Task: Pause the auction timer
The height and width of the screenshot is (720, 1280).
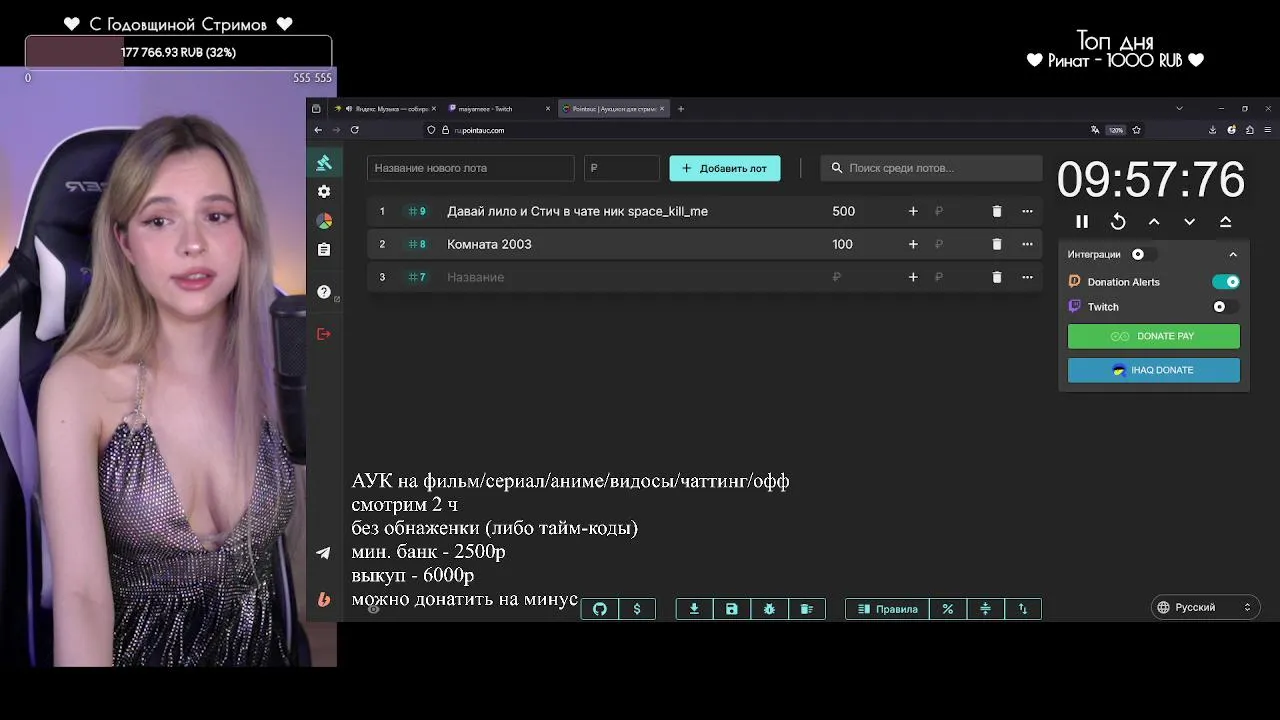Action: (x=1082, y=222)
